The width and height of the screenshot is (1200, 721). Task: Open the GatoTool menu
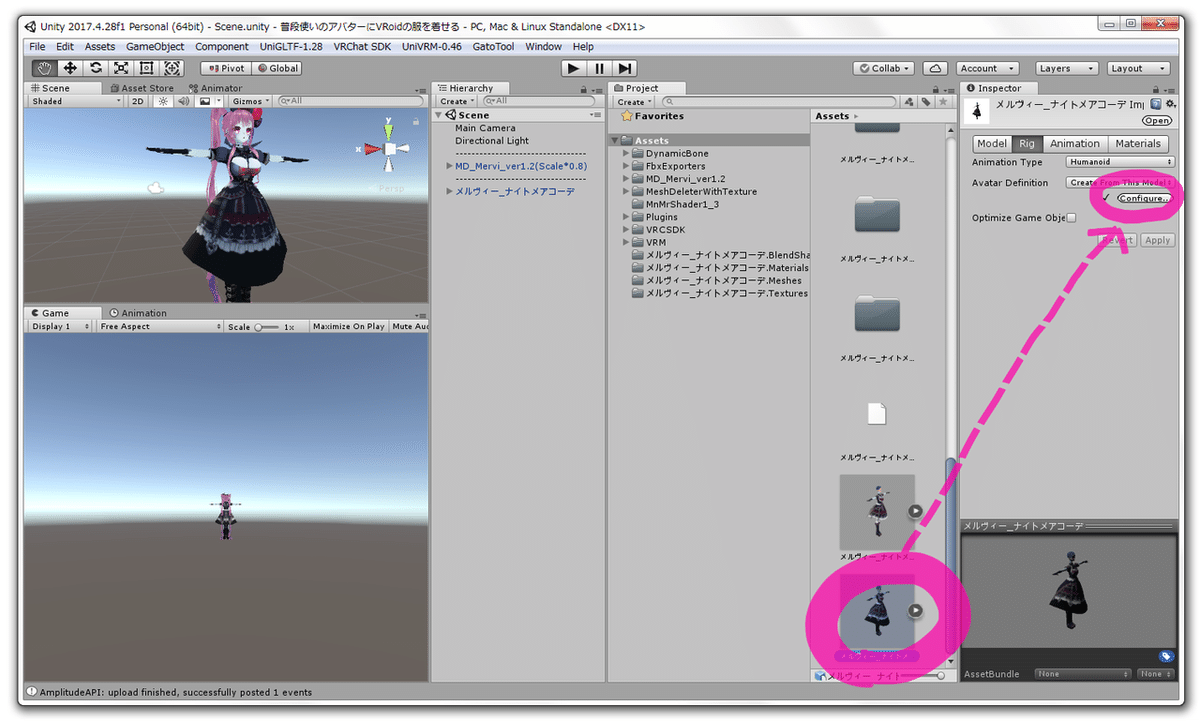(493, 47)
